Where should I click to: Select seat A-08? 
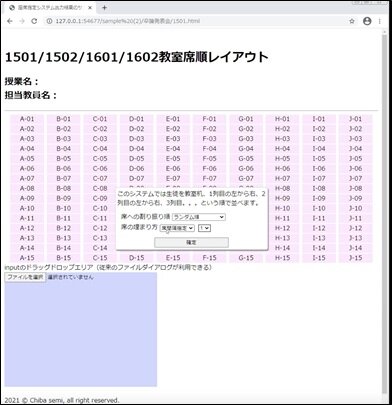[27, 188]
